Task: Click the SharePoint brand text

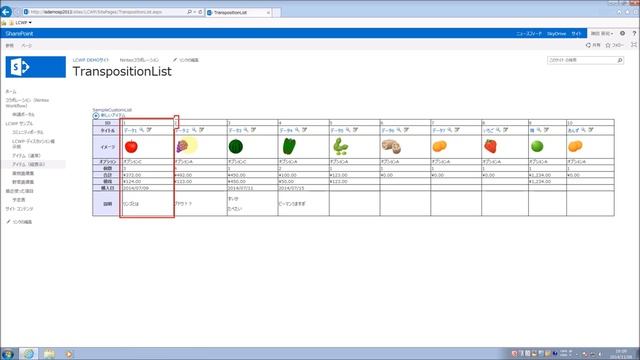Action: click(x=19, y=33)
